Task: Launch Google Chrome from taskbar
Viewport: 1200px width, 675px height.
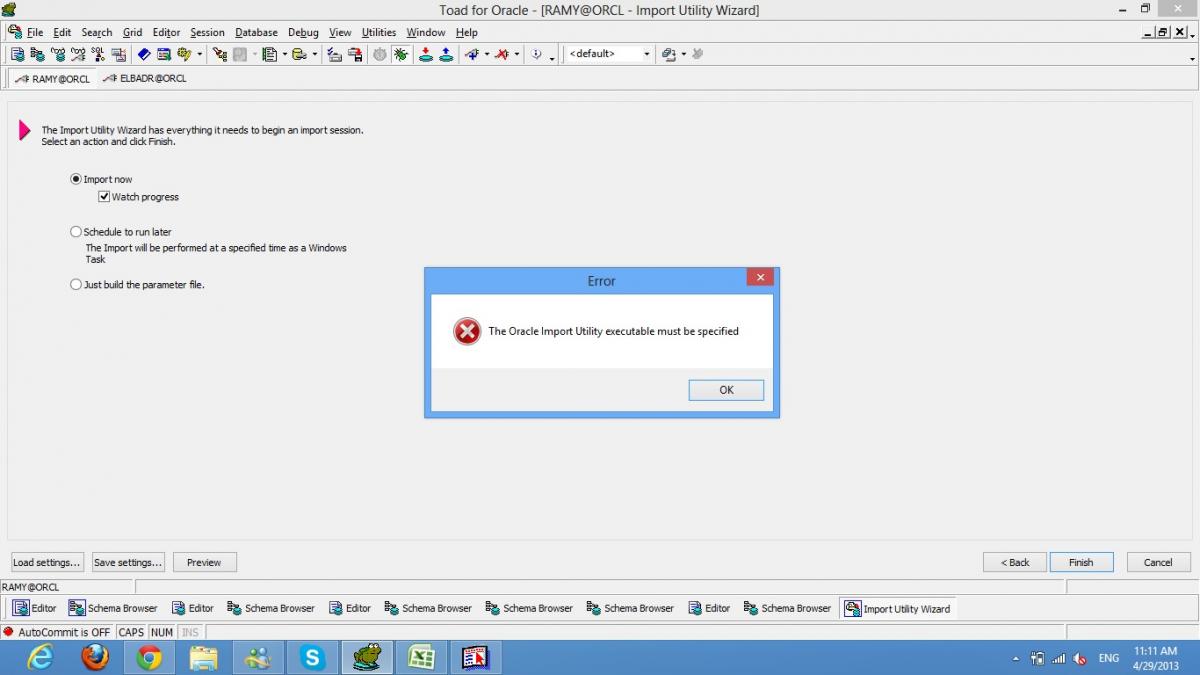Action: pyautogui.click(x=149, y=657)
